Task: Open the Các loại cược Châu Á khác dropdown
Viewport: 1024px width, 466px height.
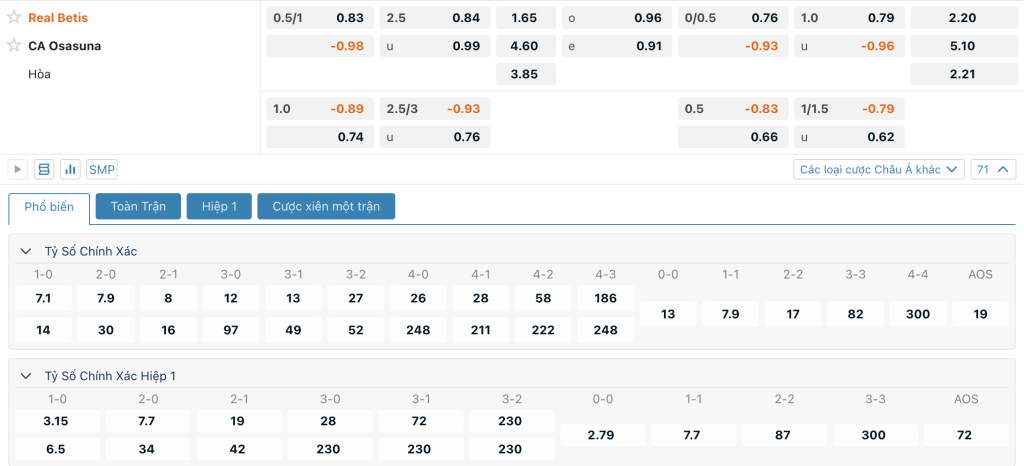Action: (x=879, y=170)
